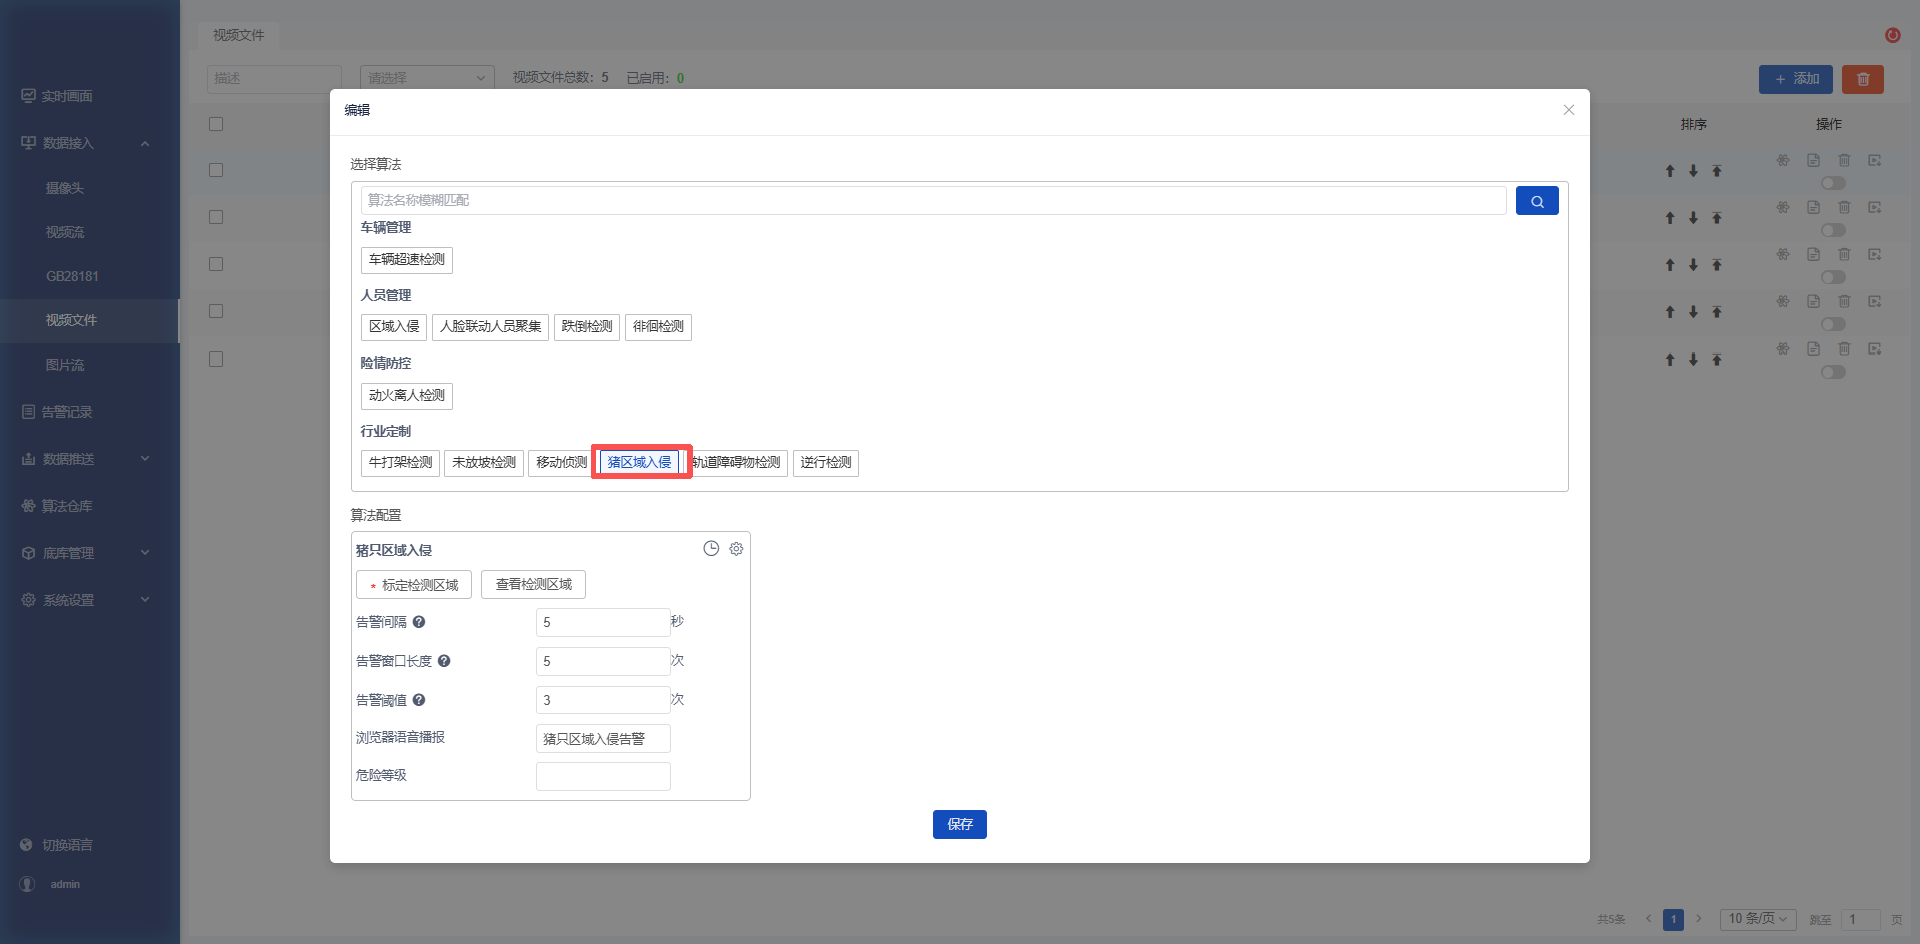Open the 请选择 dropdown filter

[x=427, y=78]
